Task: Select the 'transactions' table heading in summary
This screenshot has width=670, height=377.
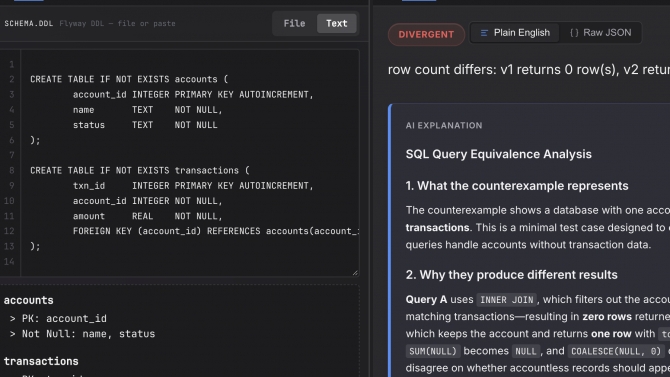Action: pyautogui.click(x=41, y=362)
